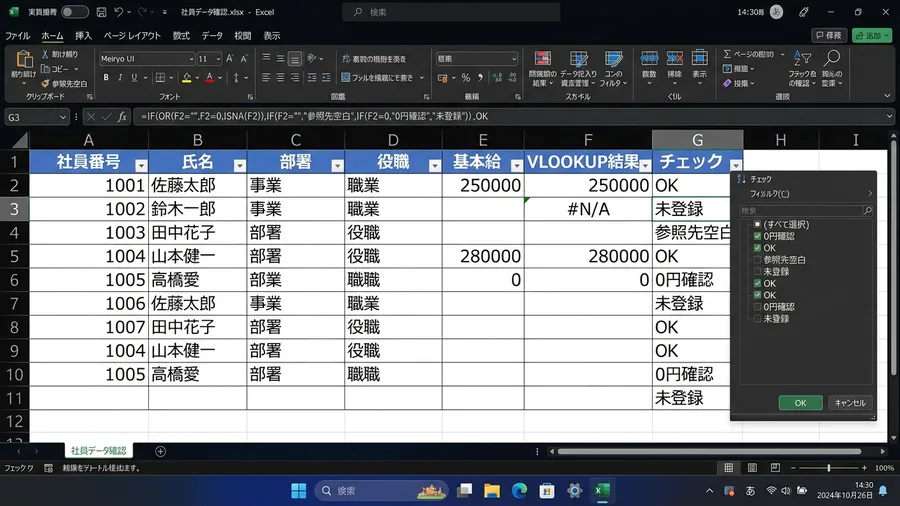The height and width of the screenshot is (506, 900).
Task: Apply bold formatting
Action: coord(106,77)
